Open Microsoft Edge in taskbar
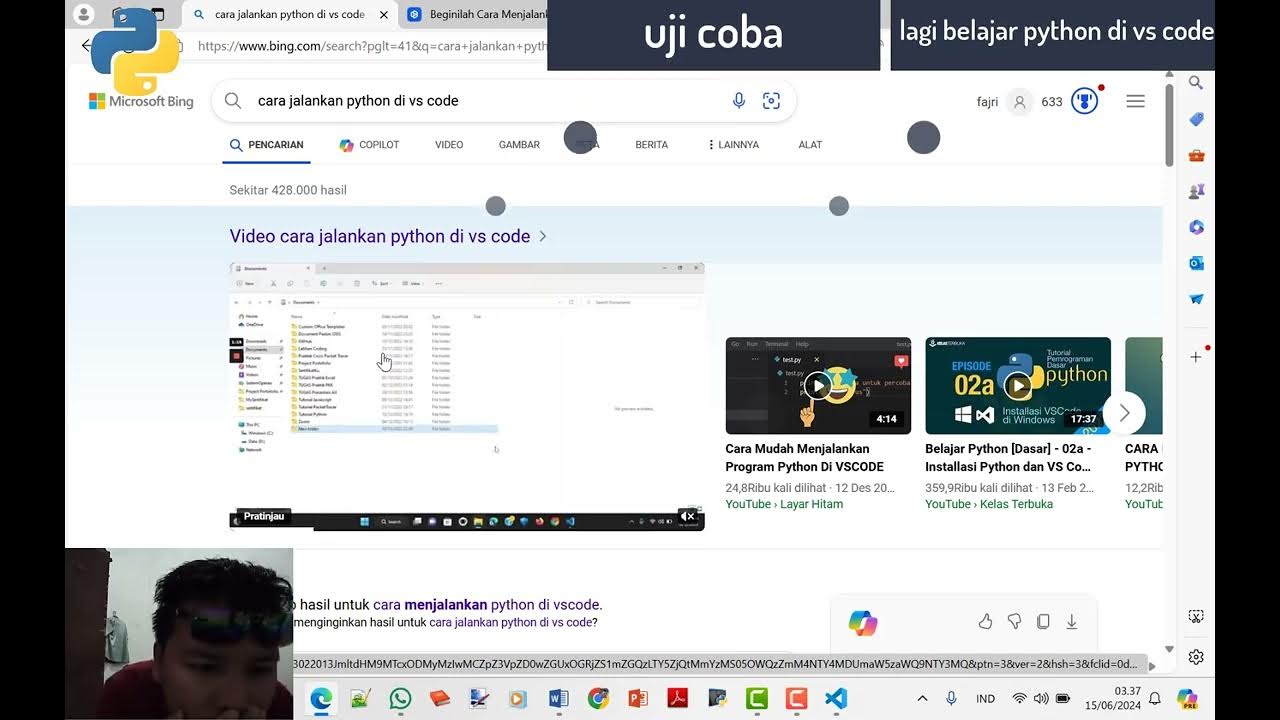Viewport: 1280px width, 720px height. (321, 698)
